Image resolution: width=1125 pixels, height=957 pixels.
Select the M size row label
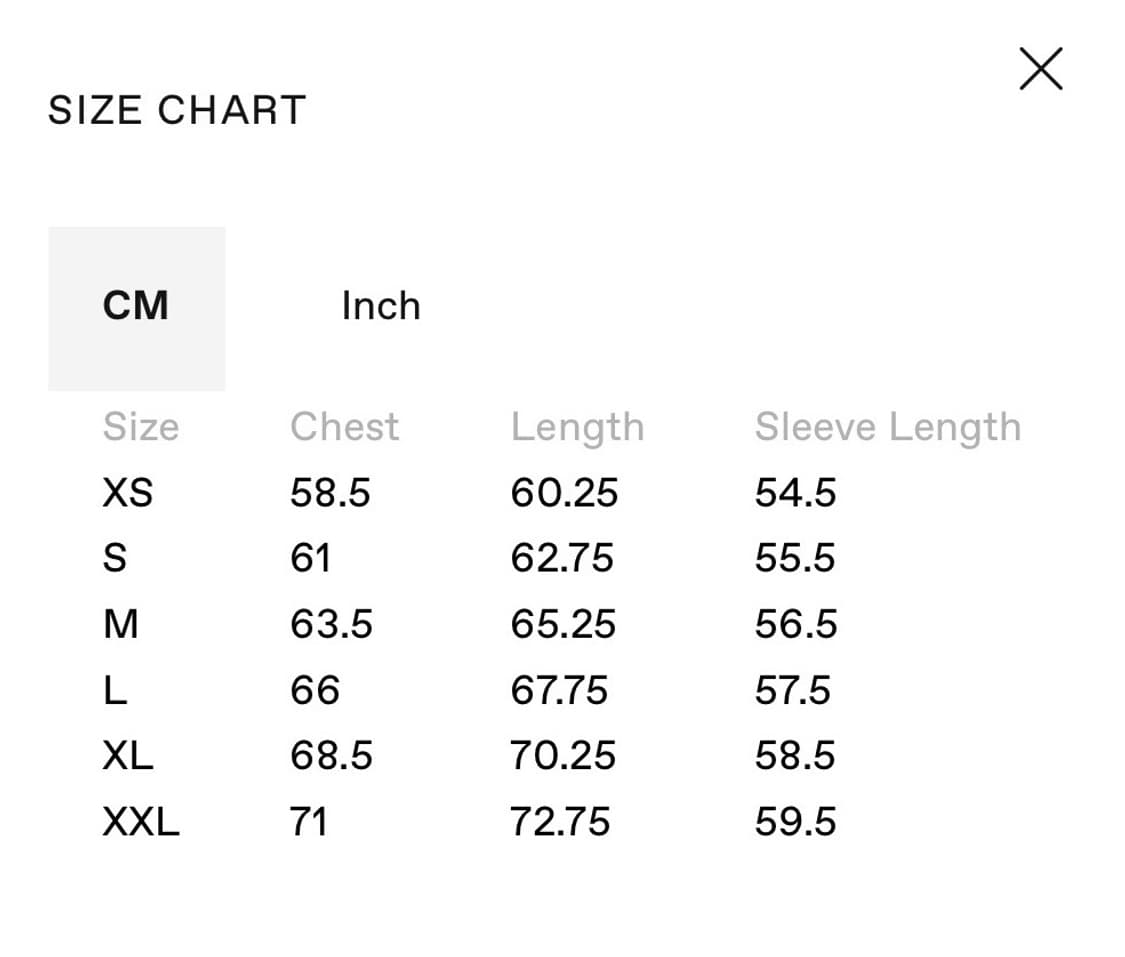[120, 624]
